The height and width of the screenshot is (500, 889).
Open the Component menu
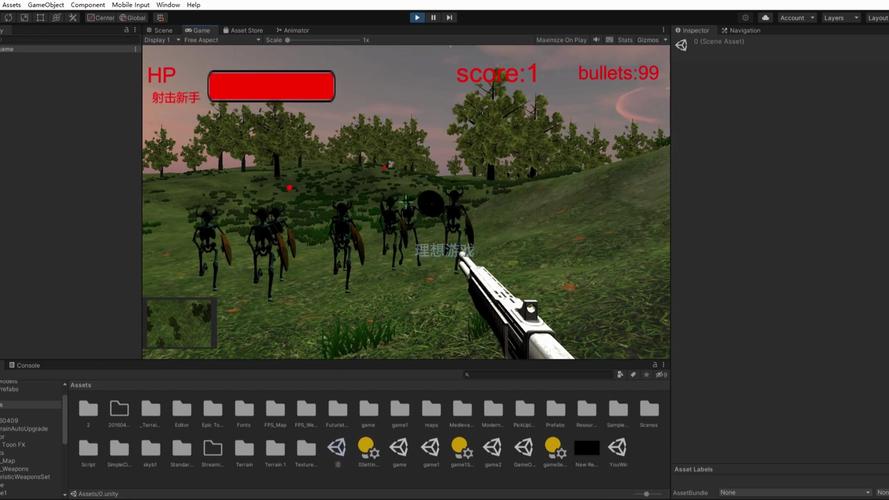[88, 5]
